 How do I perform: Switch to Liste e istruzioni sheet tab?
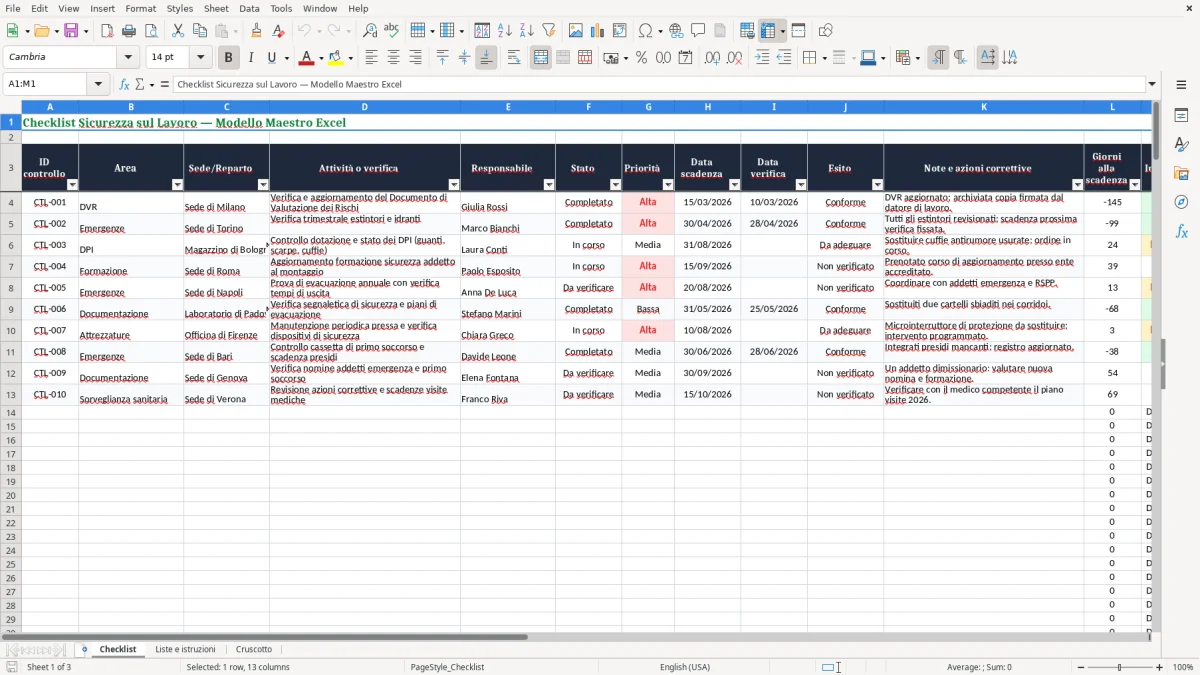(x=185, y=649)
